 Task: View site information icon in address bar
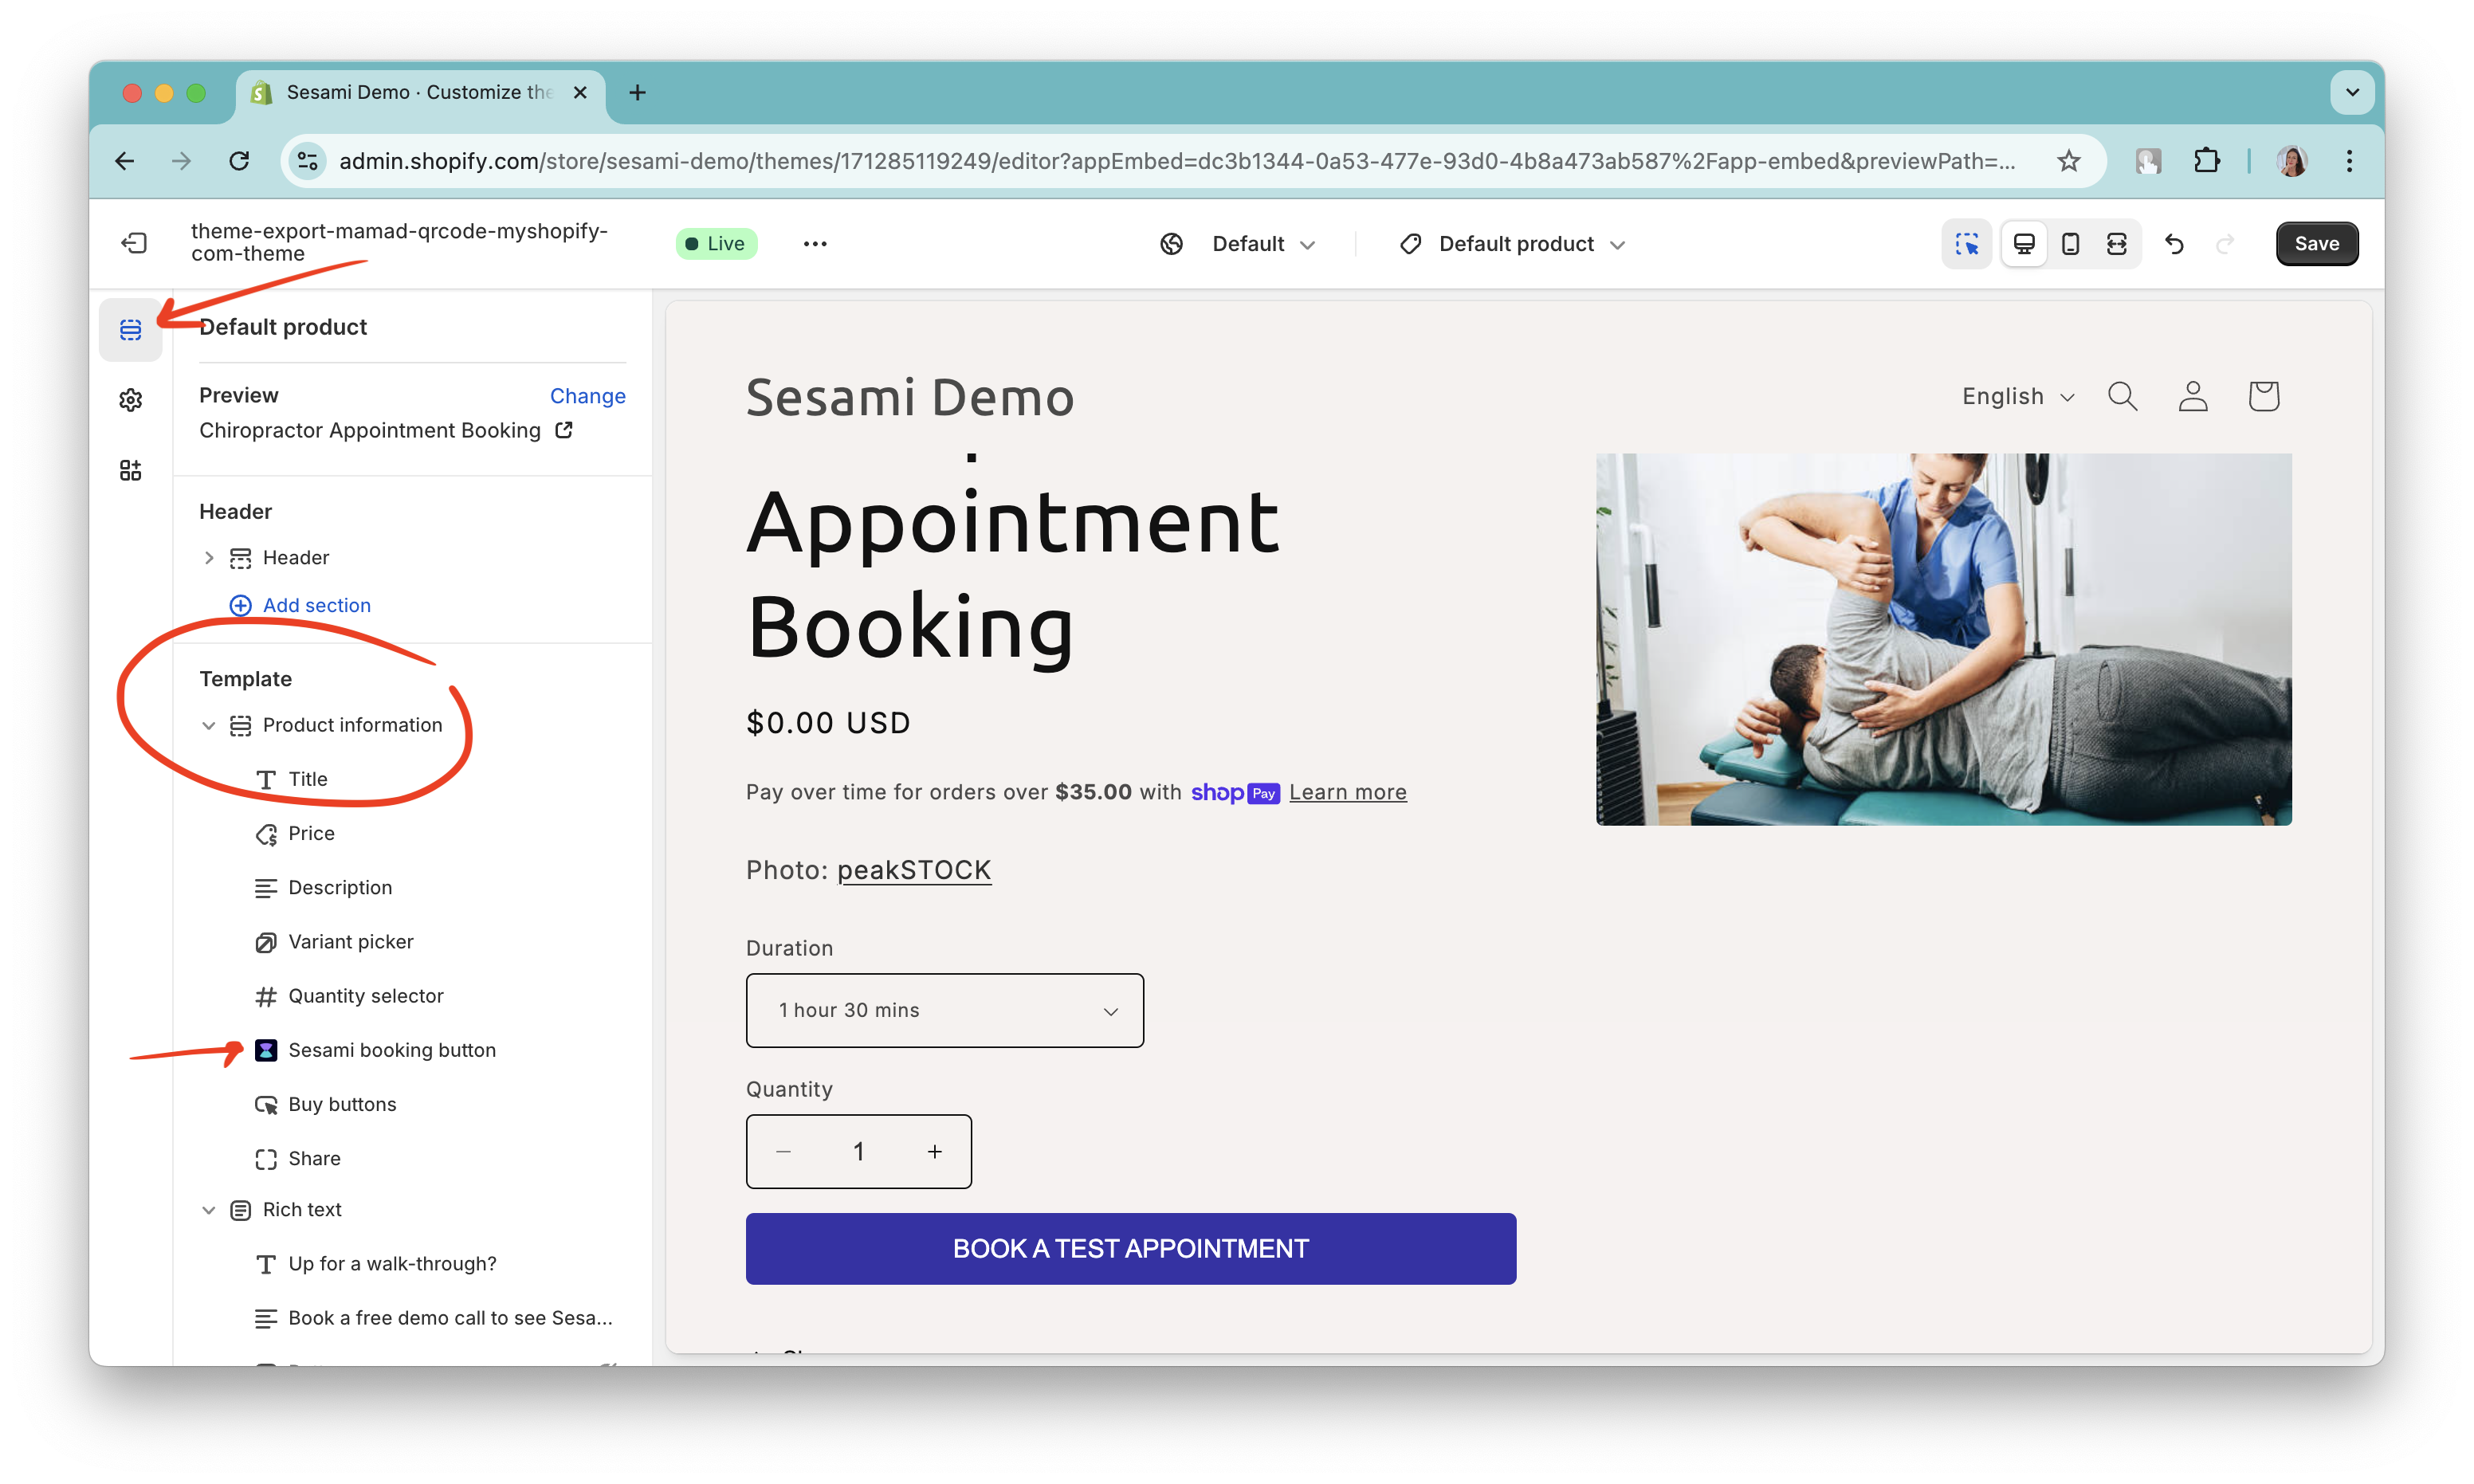[308, 161]
